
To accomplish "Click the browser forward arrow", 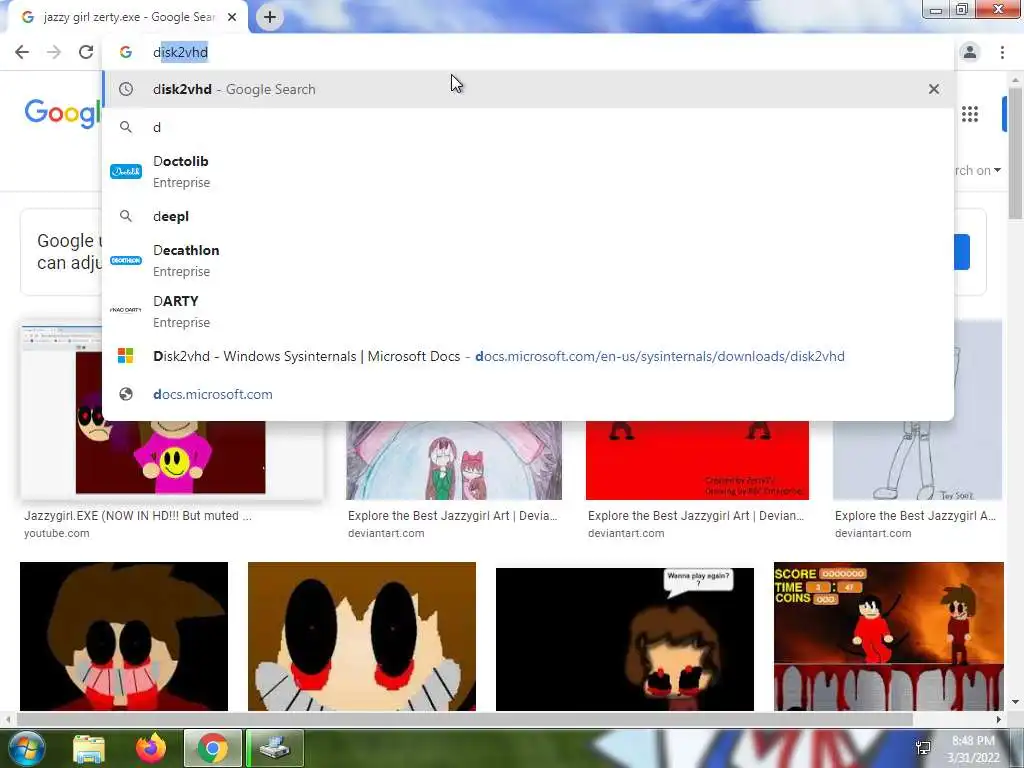I will (54, 52).
